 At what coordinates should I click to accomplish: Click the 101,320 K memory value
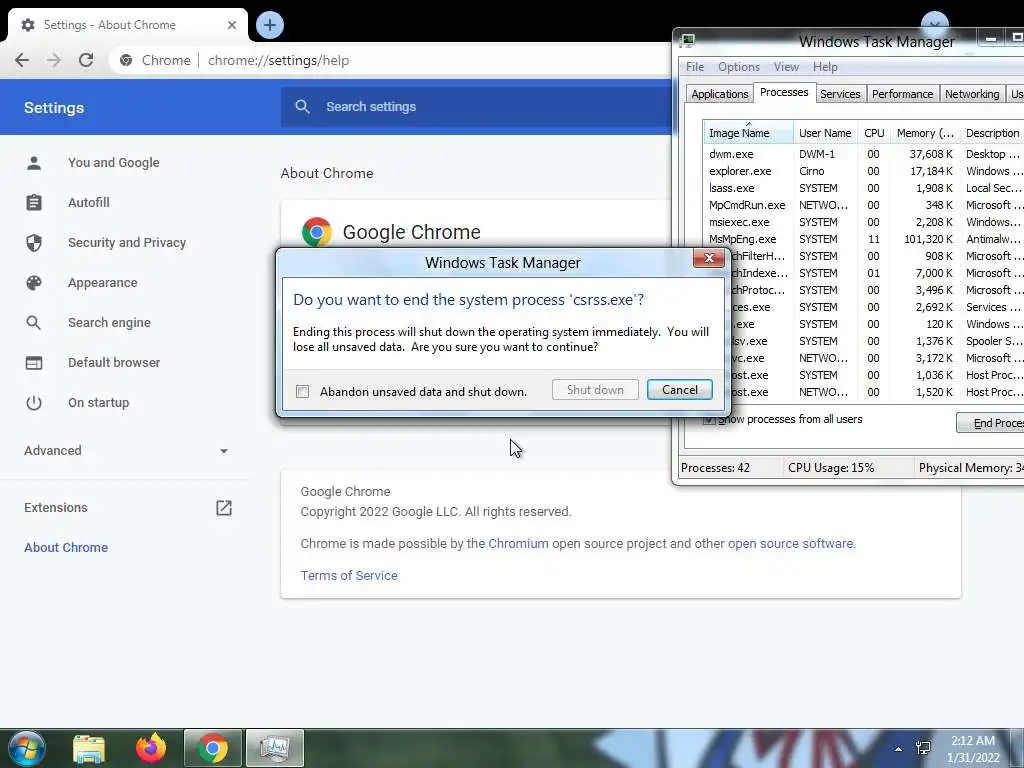pyautogui.click(x=928, y=239)
